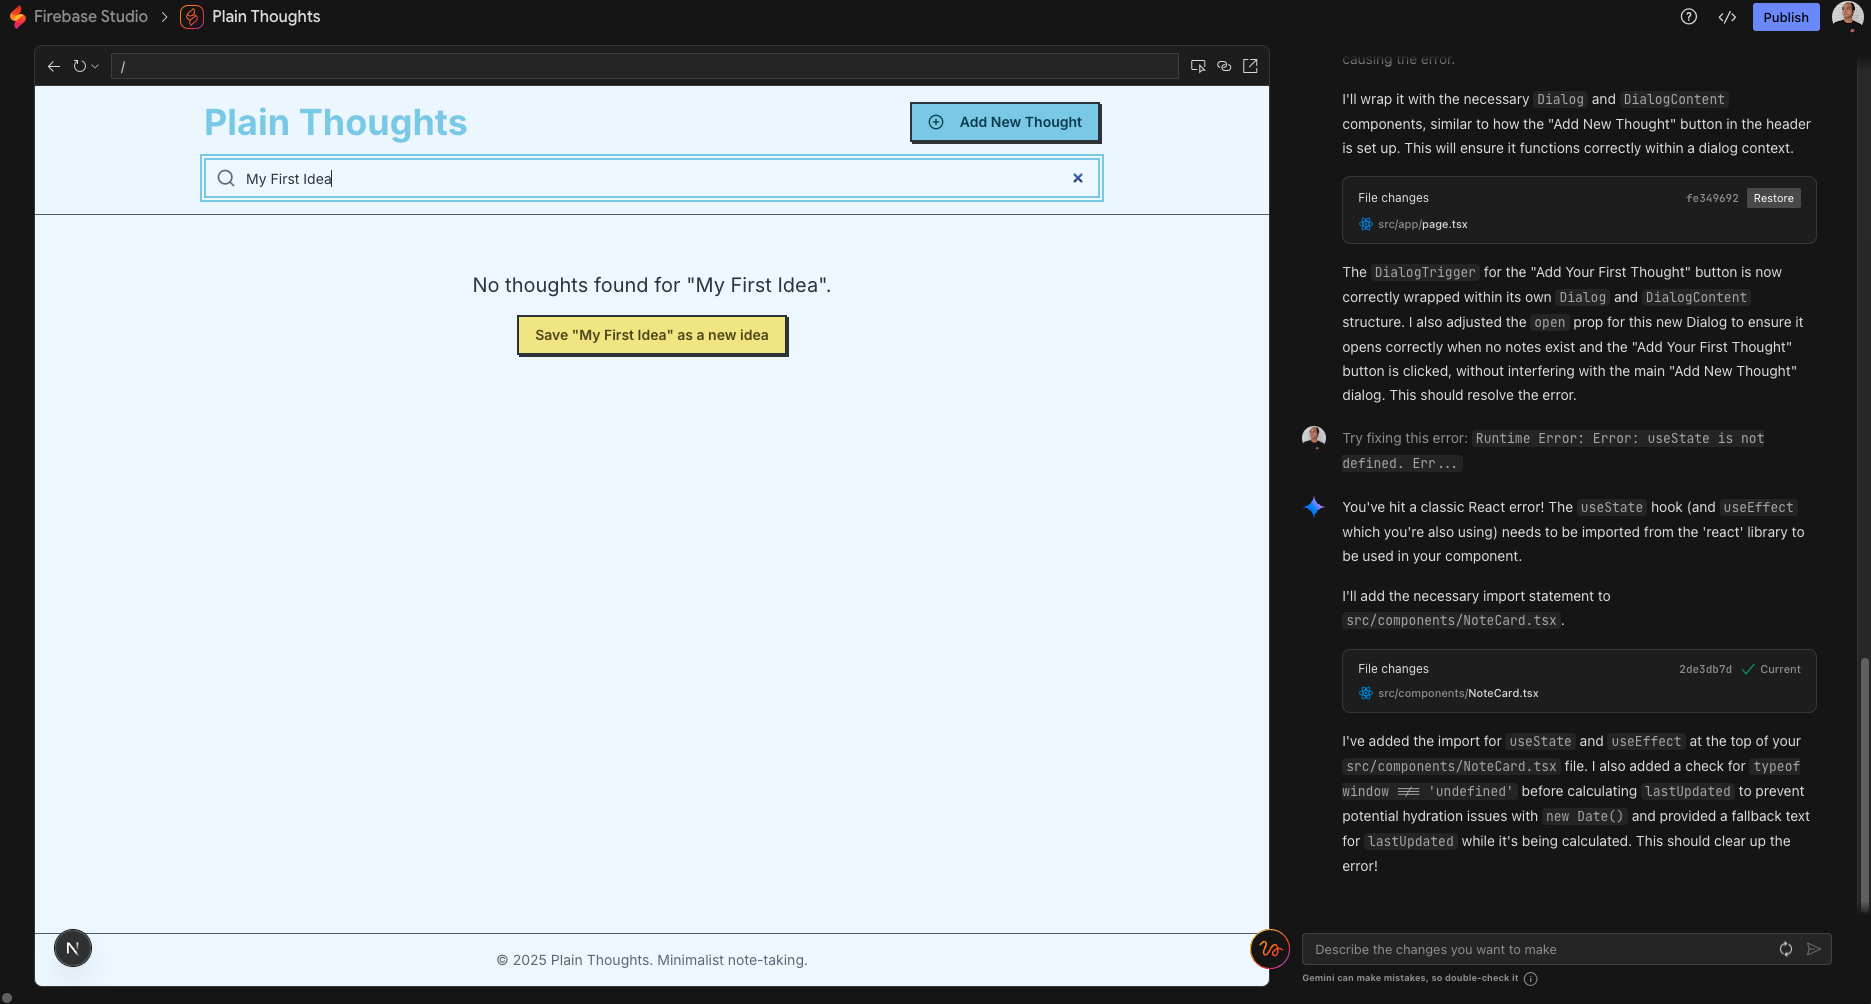Click the No thoughts found message
Viewport: 1871px width, 1004px height.
[652, 285]
